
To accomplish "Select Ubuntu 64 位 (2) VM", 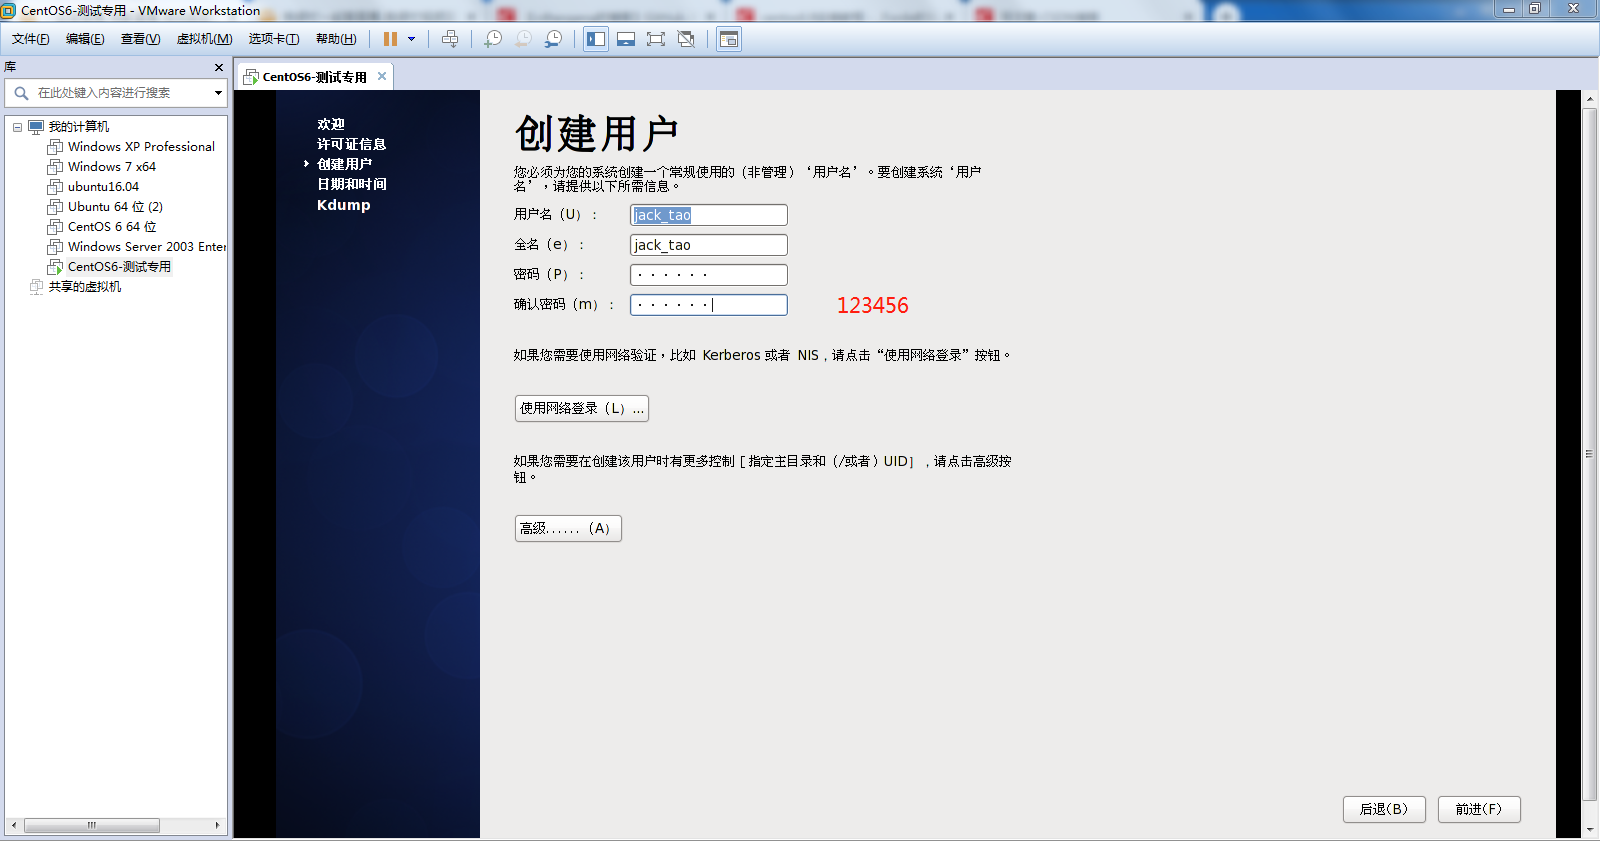I will [x=115, y=207].
